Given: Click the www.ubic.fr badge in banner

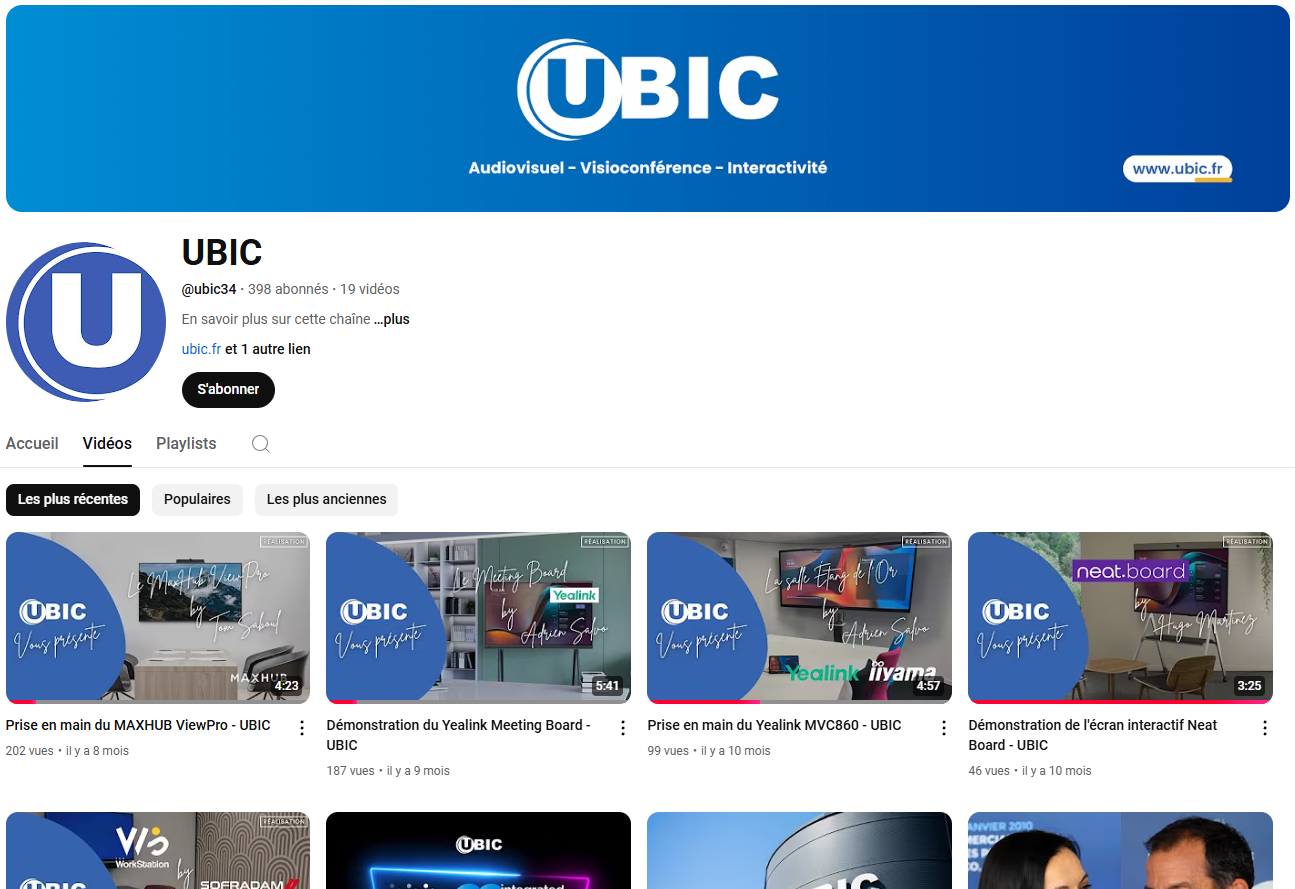Looking at the screenshot, I should pyautogui.click(x=1177, y=168).
